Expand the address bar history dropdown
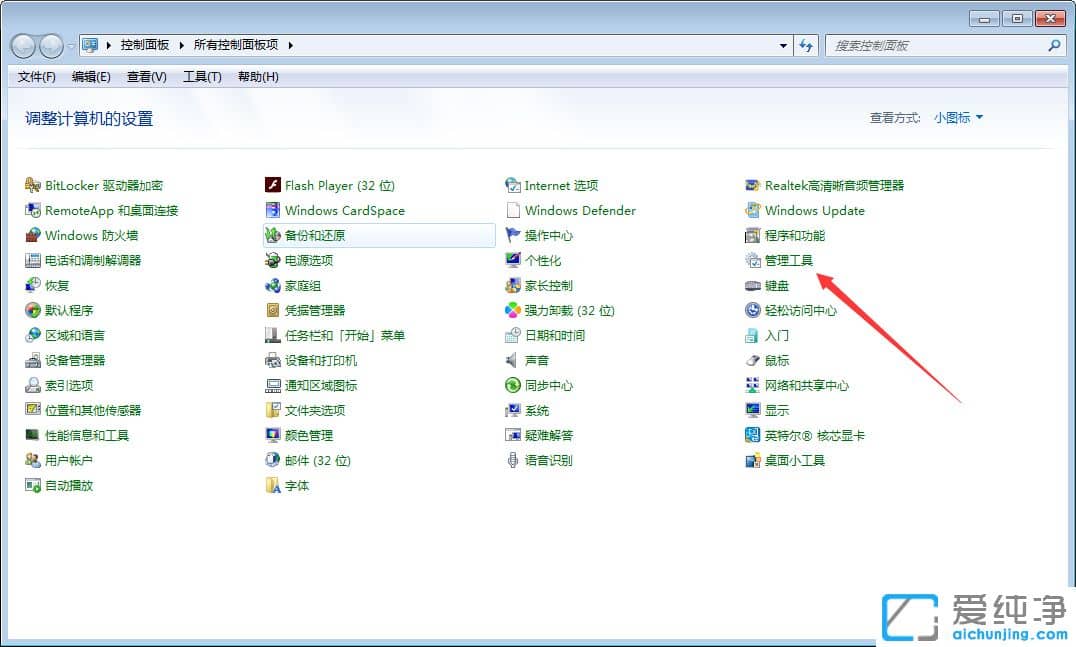The width and height of the screenshot is (1076, 647). coord(782,44)
